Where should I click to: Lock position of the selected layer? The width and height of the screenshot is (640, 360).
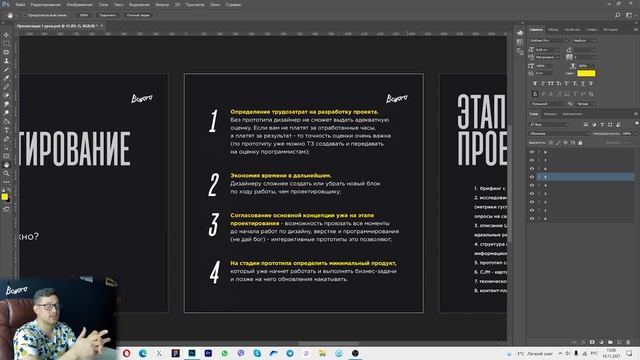click(565, 143)
